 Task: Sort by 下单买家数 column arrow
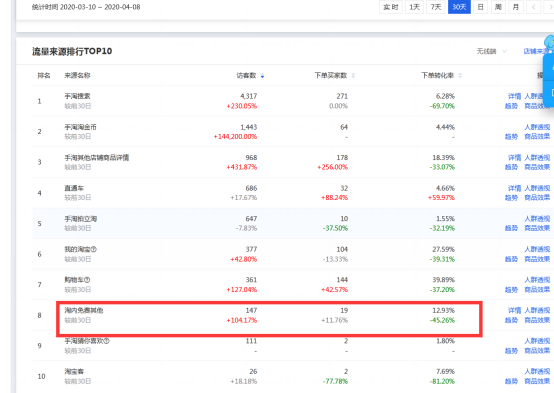click(x=353, y=76)
